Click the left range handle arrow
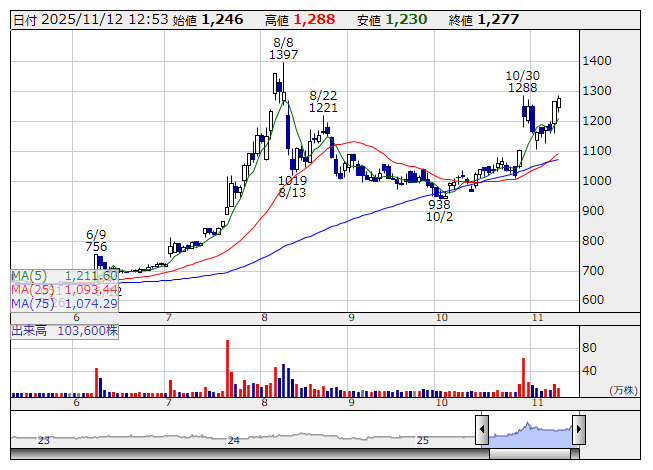This screenshot has width=653, height=470. pyautogui.click(x=481, y=431)
